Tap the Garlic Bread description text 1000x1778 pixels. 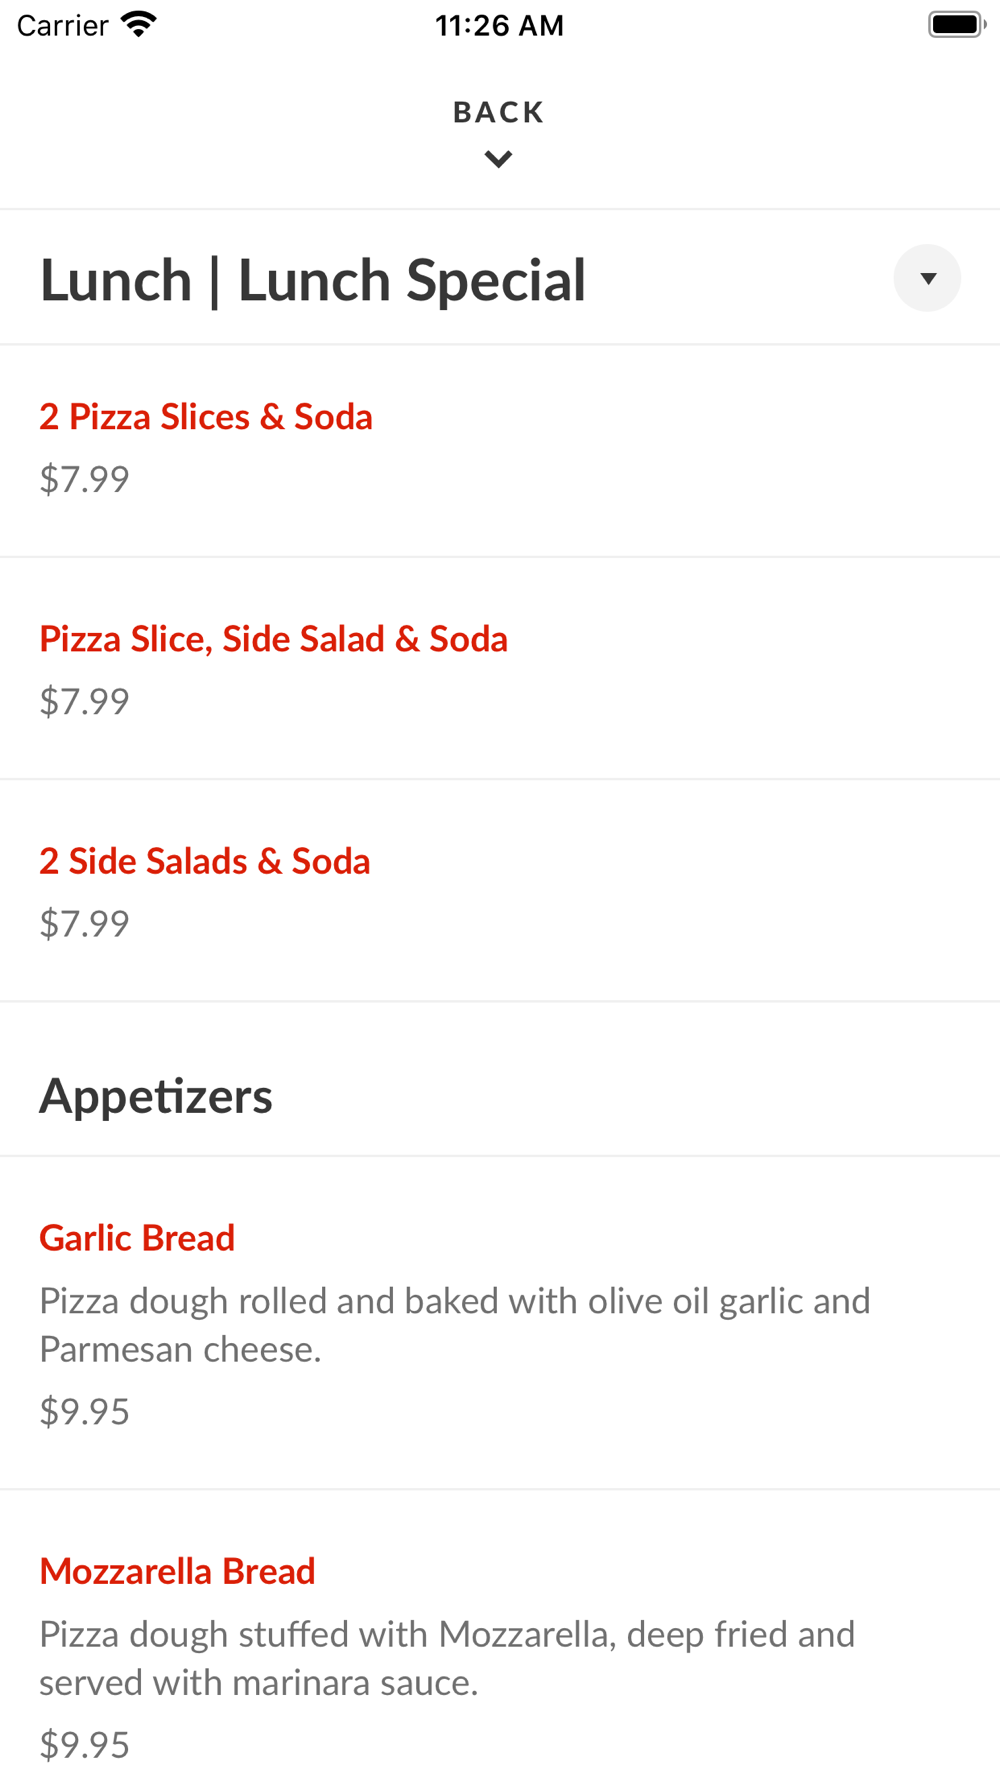coord(454,1325)
